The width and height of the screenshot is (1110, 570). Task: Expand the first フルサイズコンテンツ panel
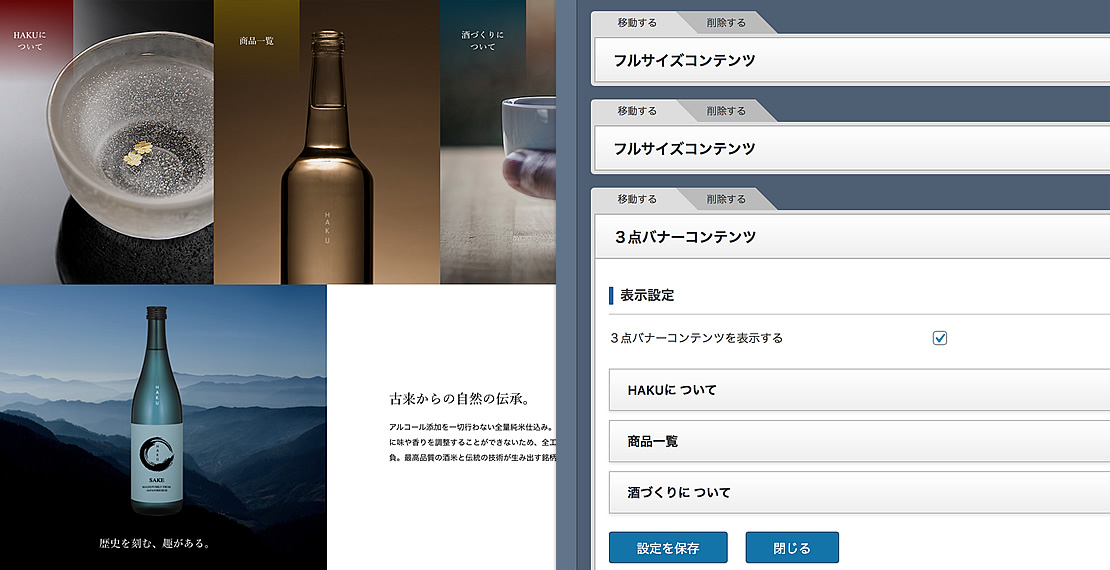[x=850, y=60]
